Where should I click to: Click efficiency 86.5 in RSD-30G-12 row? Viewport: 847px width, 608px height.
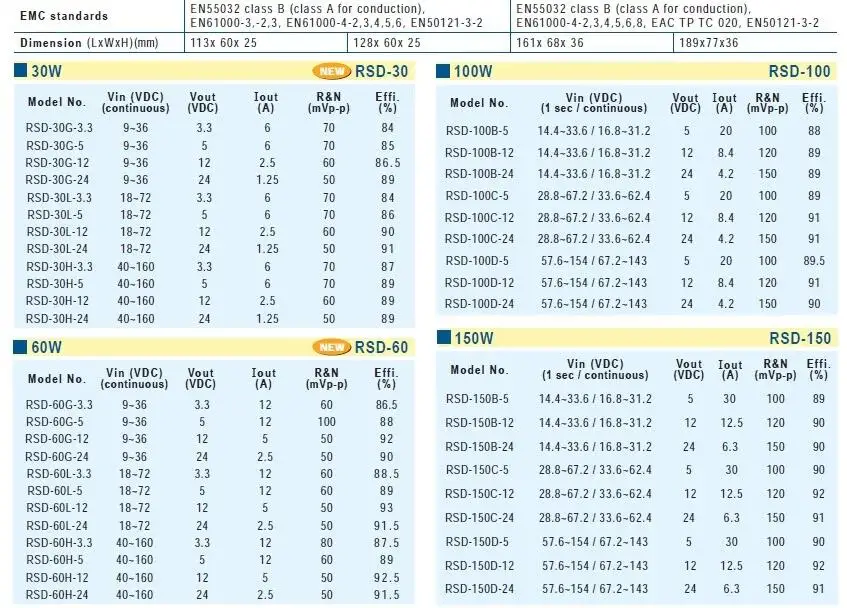pos(387,163)
